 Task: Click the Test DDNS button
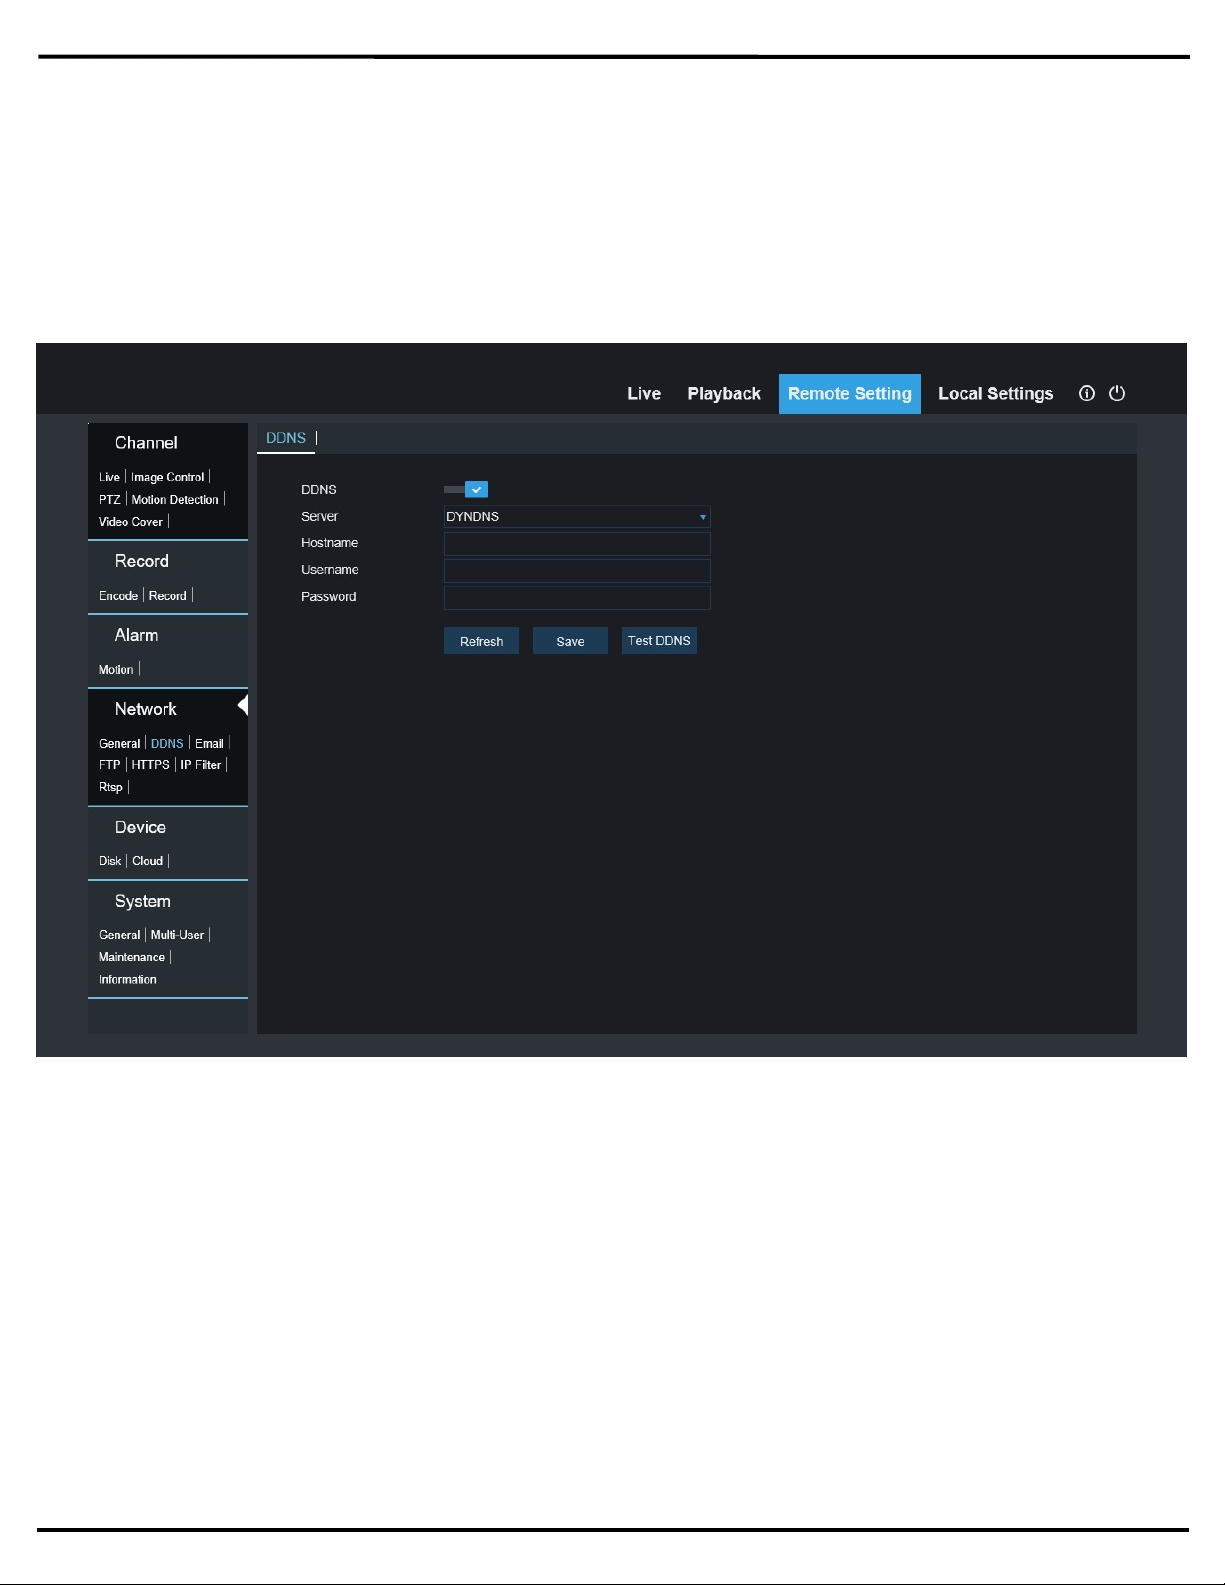pyautogui.click(x=659, y=641)
